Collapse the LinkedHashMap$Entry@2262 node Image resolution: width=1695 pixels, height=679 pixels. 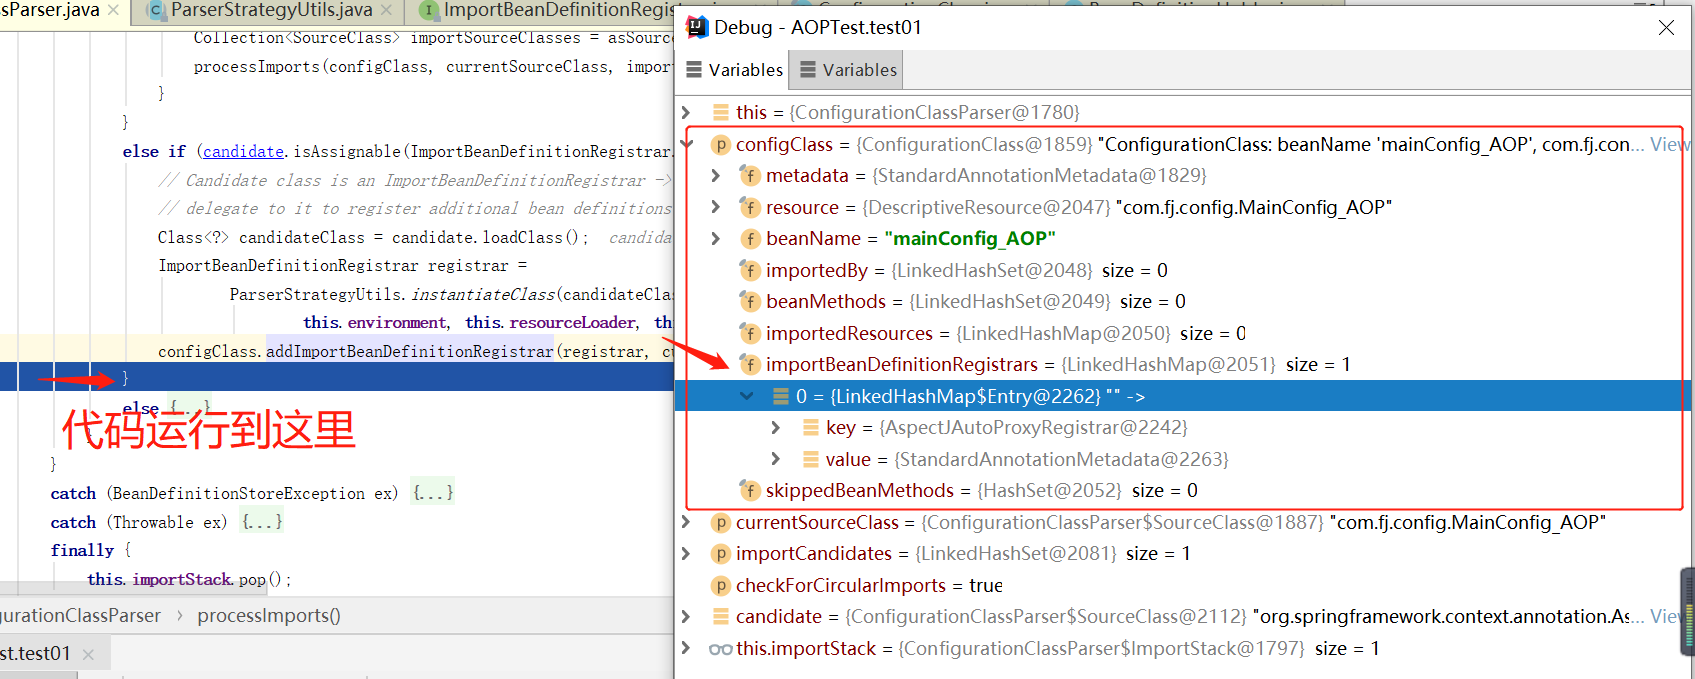tap(747, 396)
